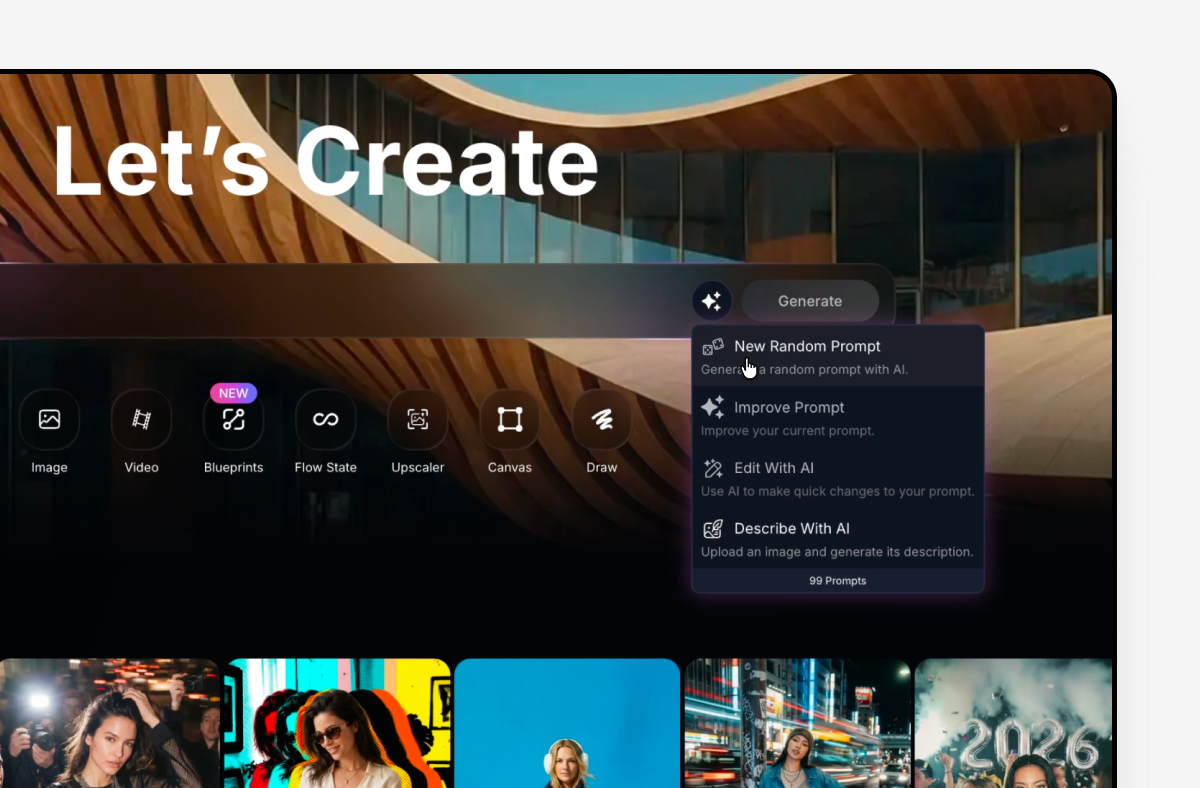Launch the Flow State tool
The height and width of the screenshot is (788, 1200).
tap(325, 419)
